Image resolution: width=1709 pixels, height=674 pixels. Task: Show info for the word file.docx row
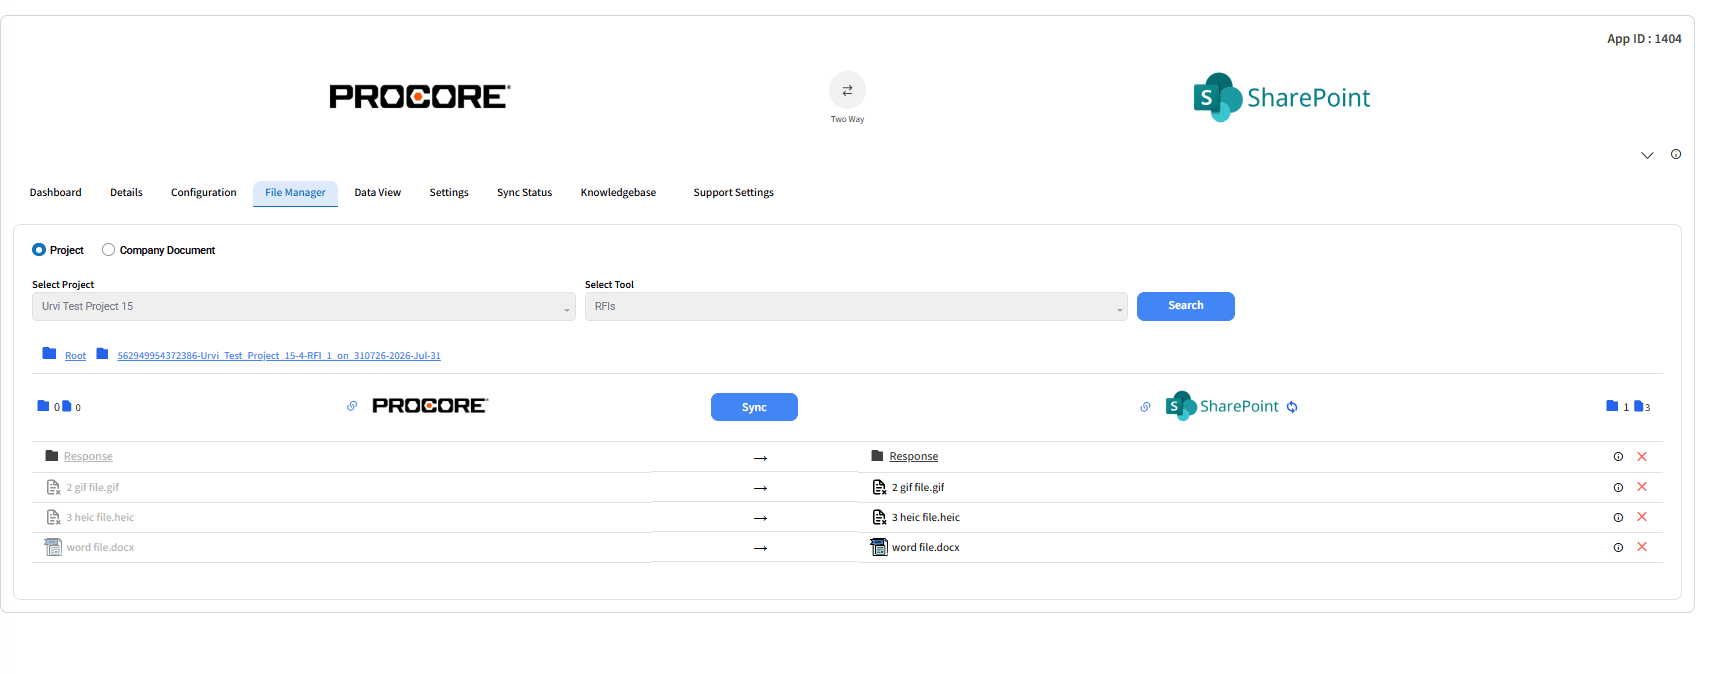pos(1618,548)
